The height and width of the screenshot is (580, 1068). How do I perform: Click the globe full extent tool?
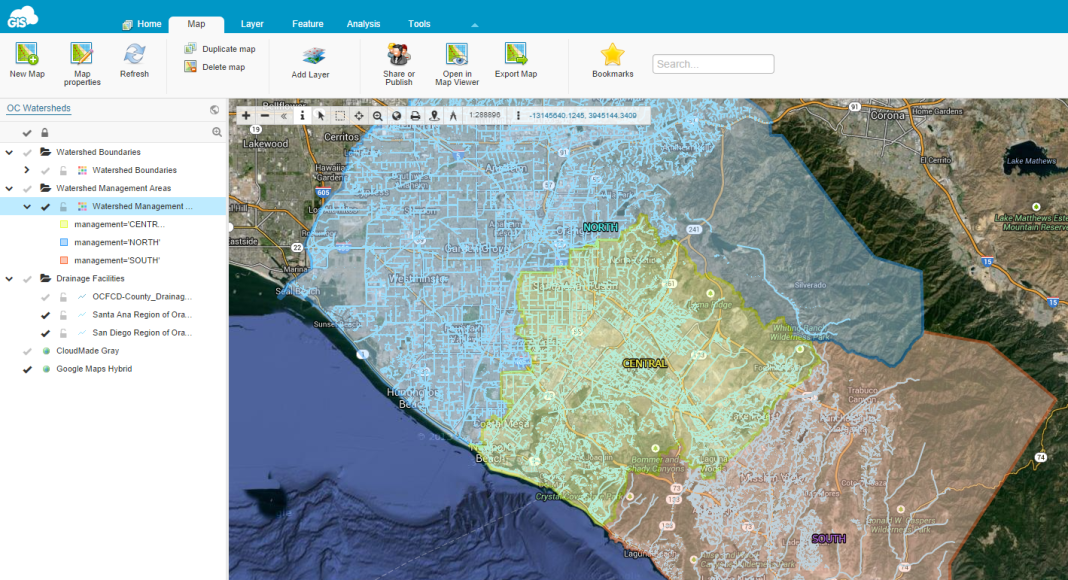tap(396, 116)
